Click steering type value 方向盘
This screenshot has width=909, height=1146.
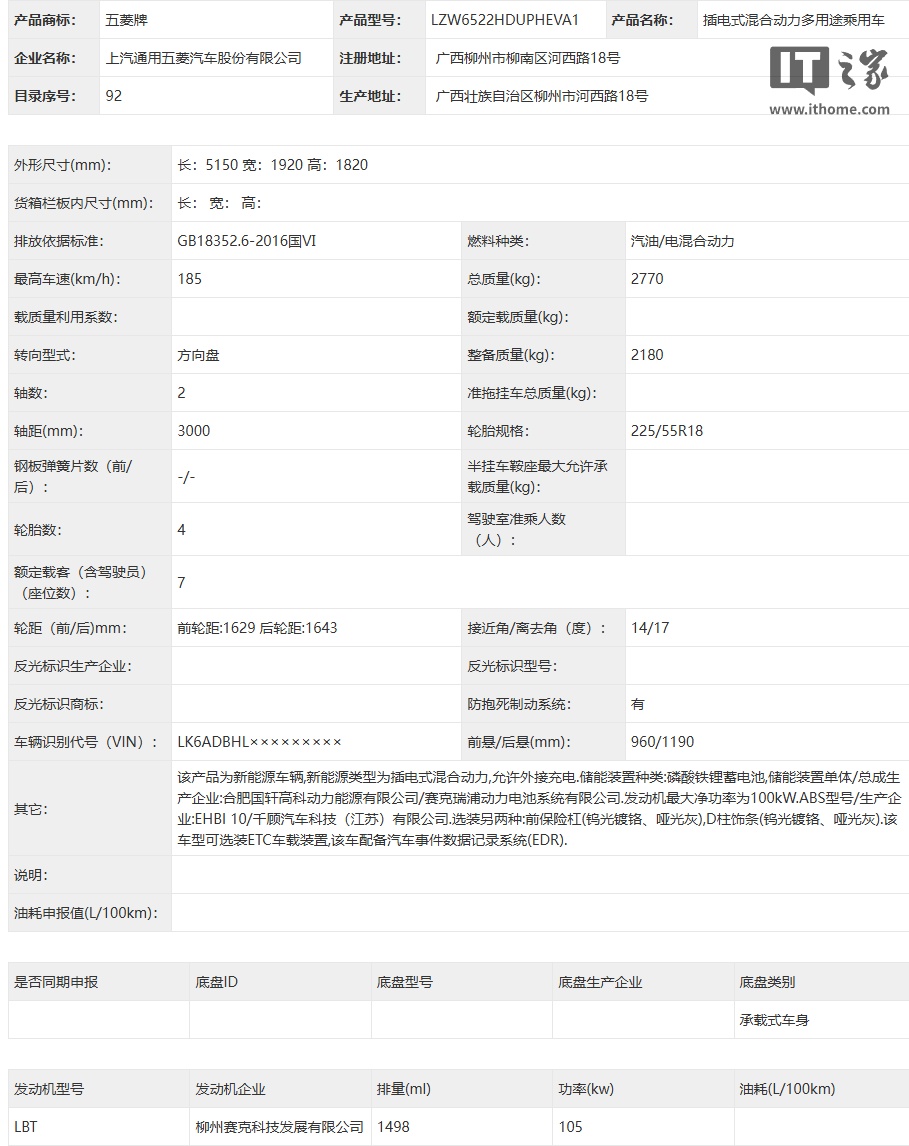pyautogui.click(x=198, y=355)
